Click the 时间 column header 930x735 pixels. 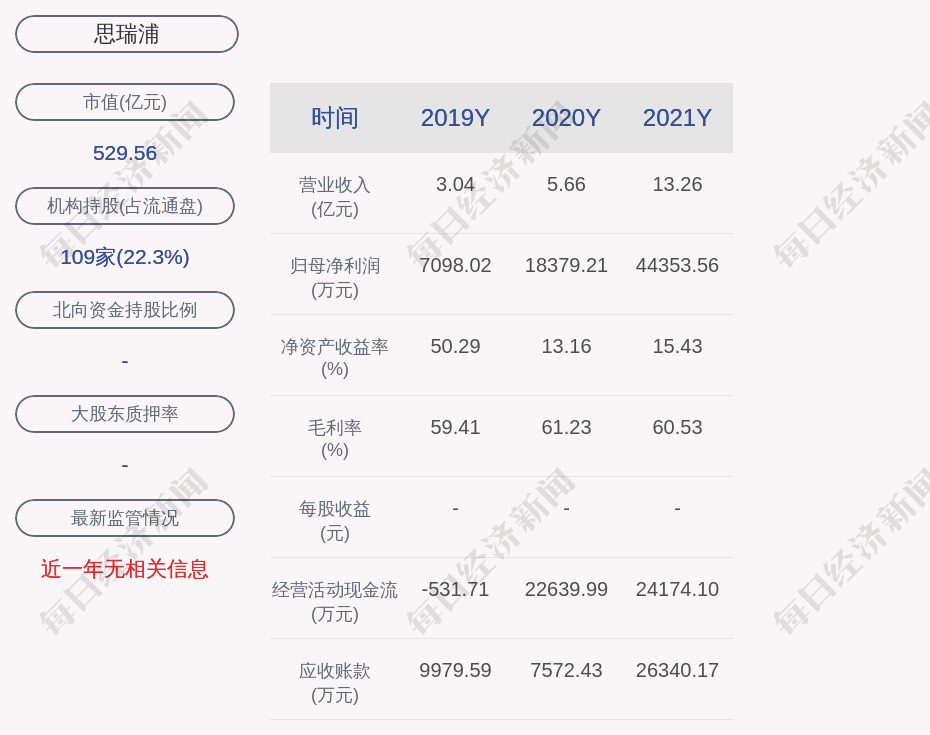point(335,117)
